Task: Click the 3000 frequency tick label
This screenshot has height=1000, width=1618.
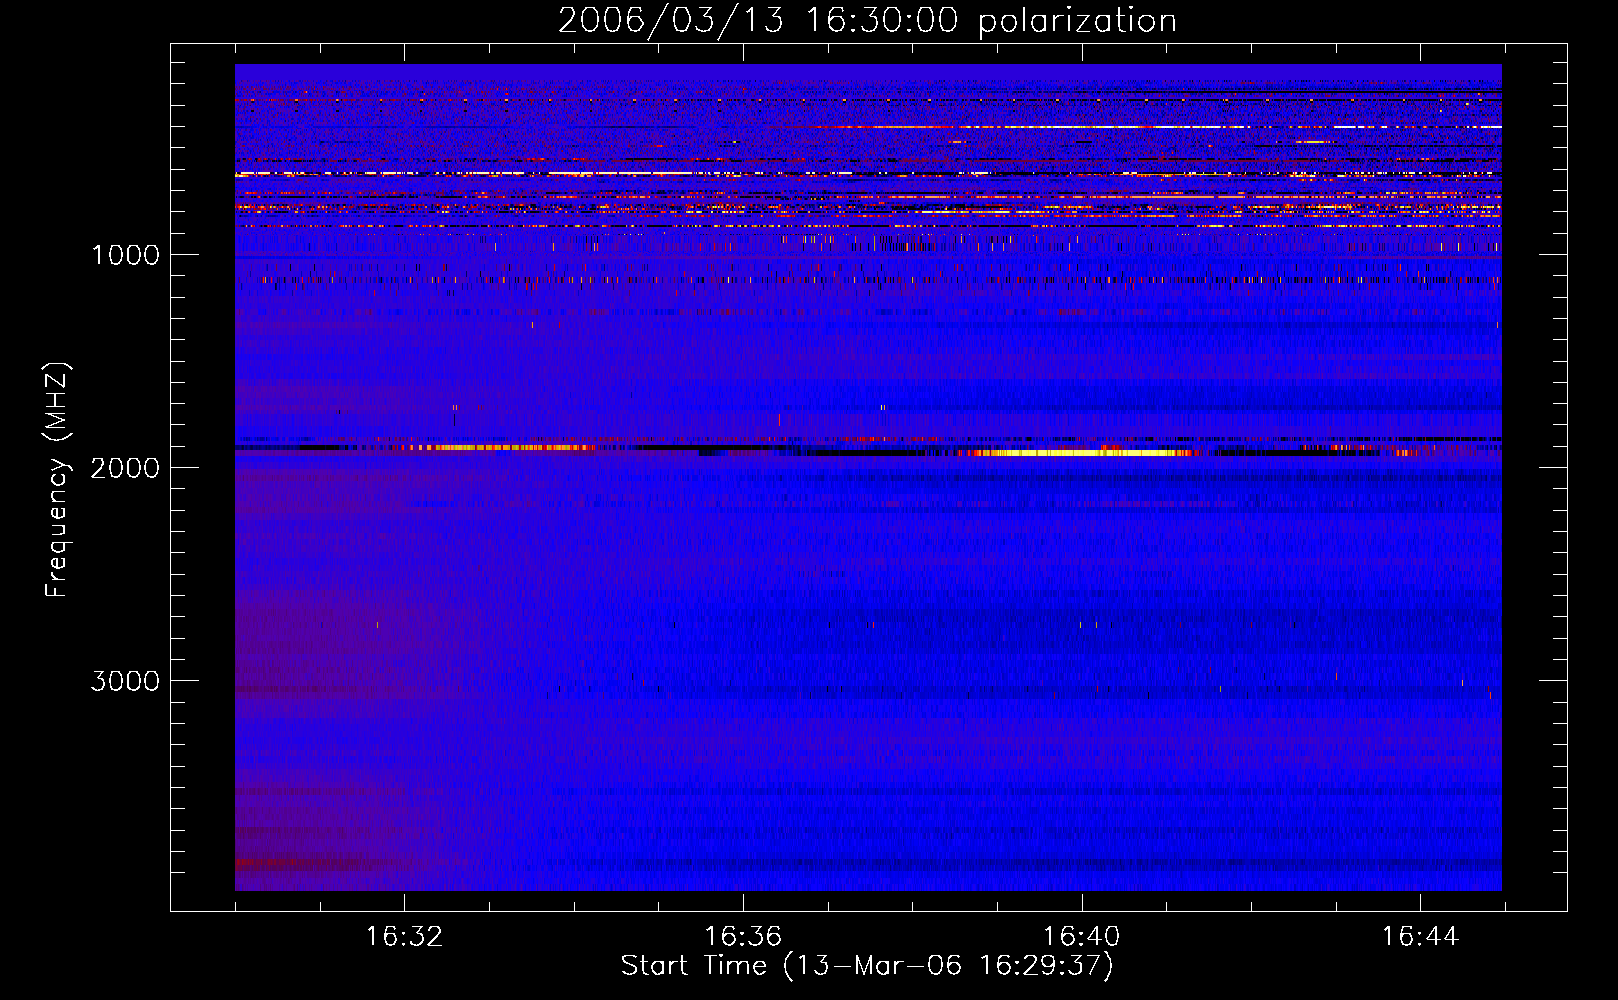Action: point(125,681)
